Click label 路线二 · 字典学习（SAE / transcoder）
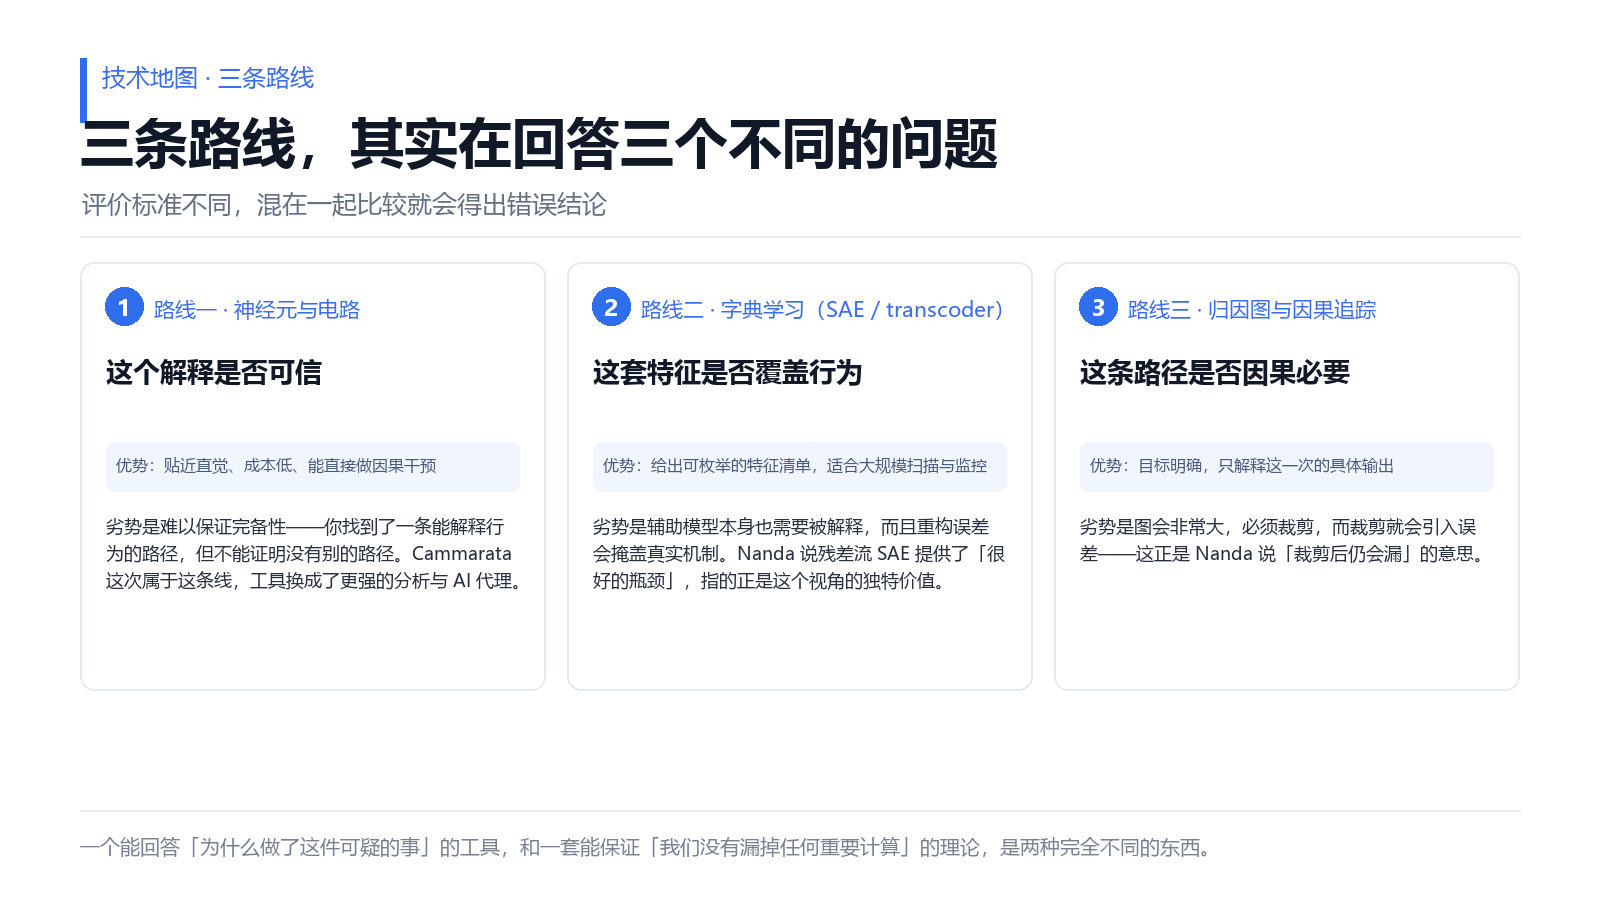Screen dimensions: 1600x900 tap(822, 310)
